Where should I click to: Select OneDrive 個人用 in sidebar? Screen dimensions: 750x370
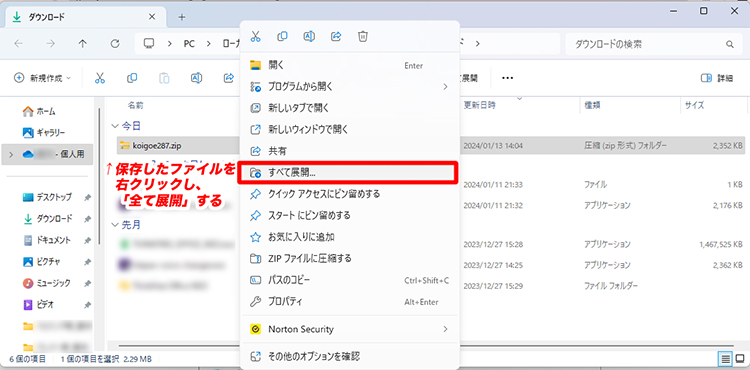[48, 154]
